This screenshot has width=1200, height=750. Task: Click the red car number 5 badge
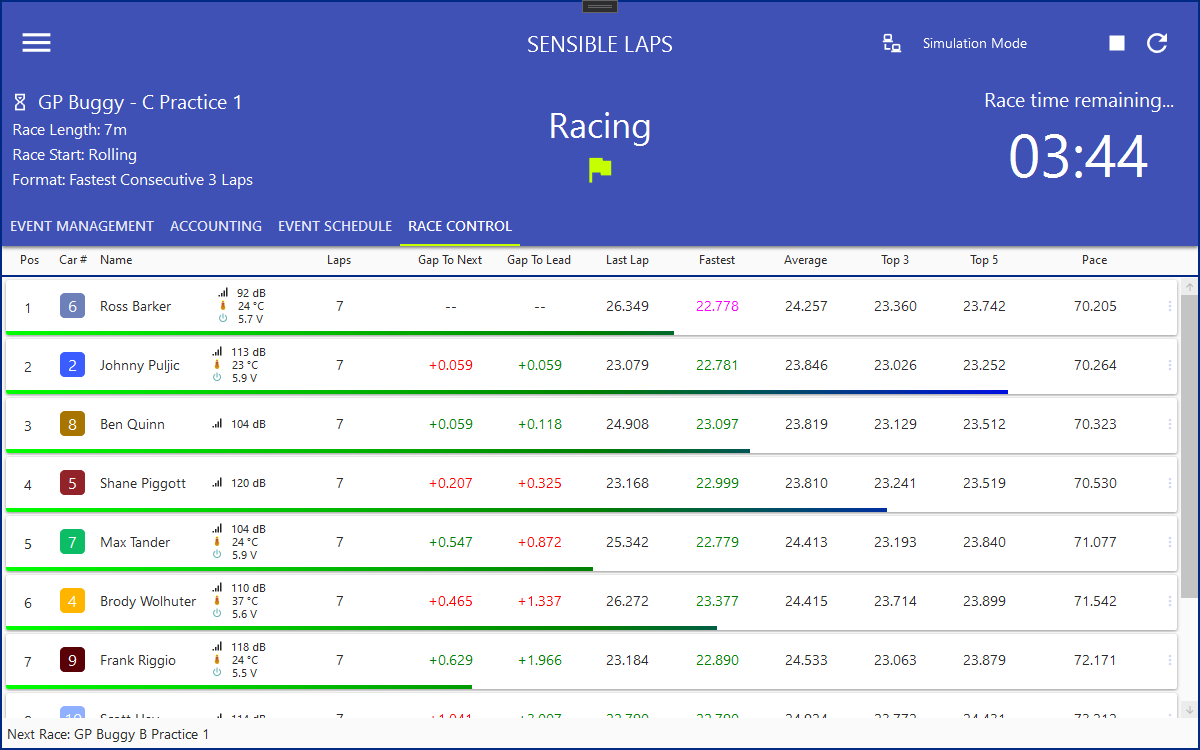72,484
